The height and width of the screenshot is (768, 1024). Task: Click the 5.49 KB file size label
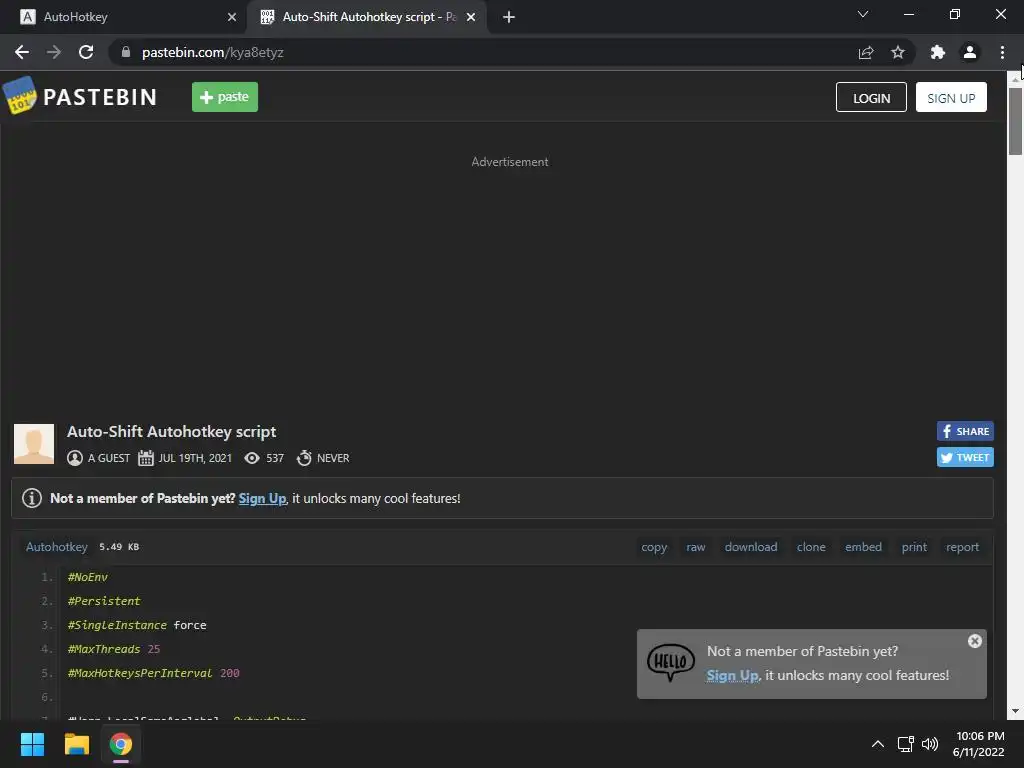tap(119, 547)
